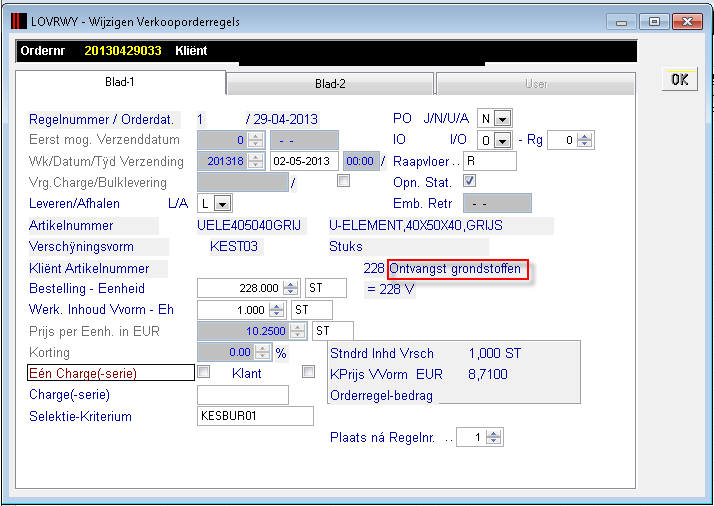
Task: Click the Korting 0.00 spinner
Action: click(x=263, y=353)
